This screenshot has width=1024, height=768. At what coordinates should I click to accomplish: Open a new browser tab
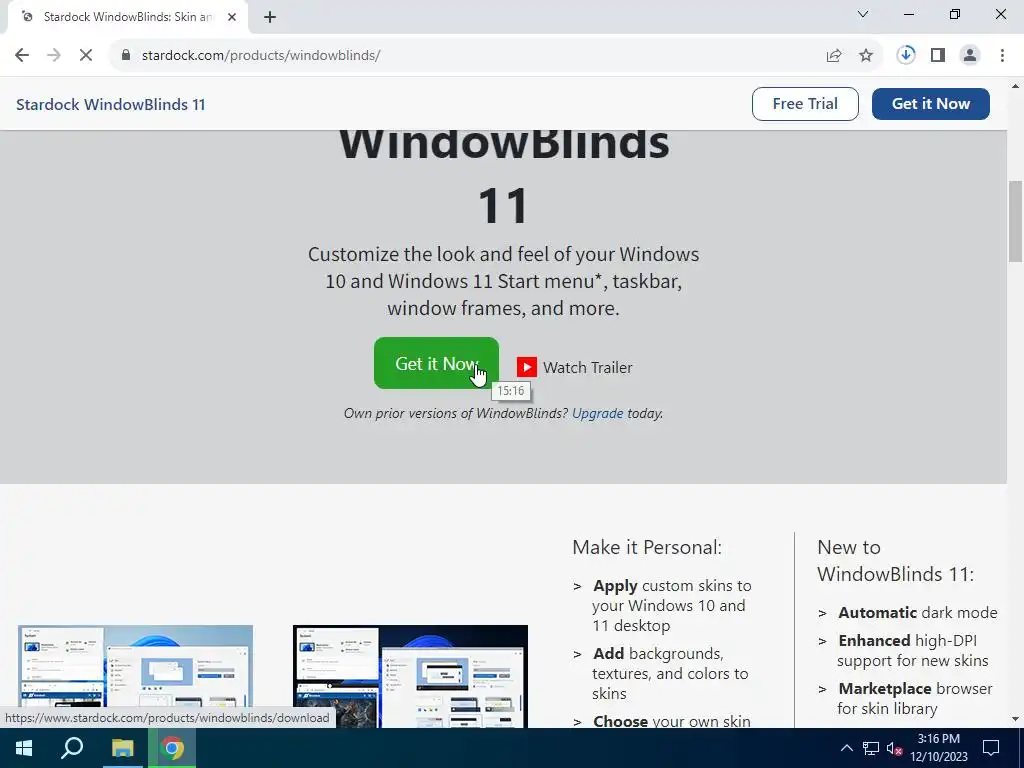[x=270, y=17]
